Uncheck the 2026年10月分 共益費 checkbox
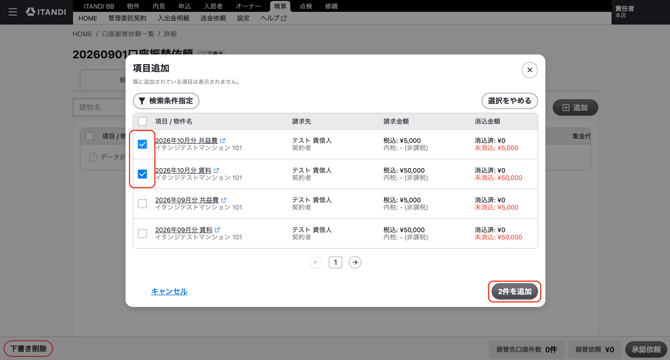 point(142,144)
